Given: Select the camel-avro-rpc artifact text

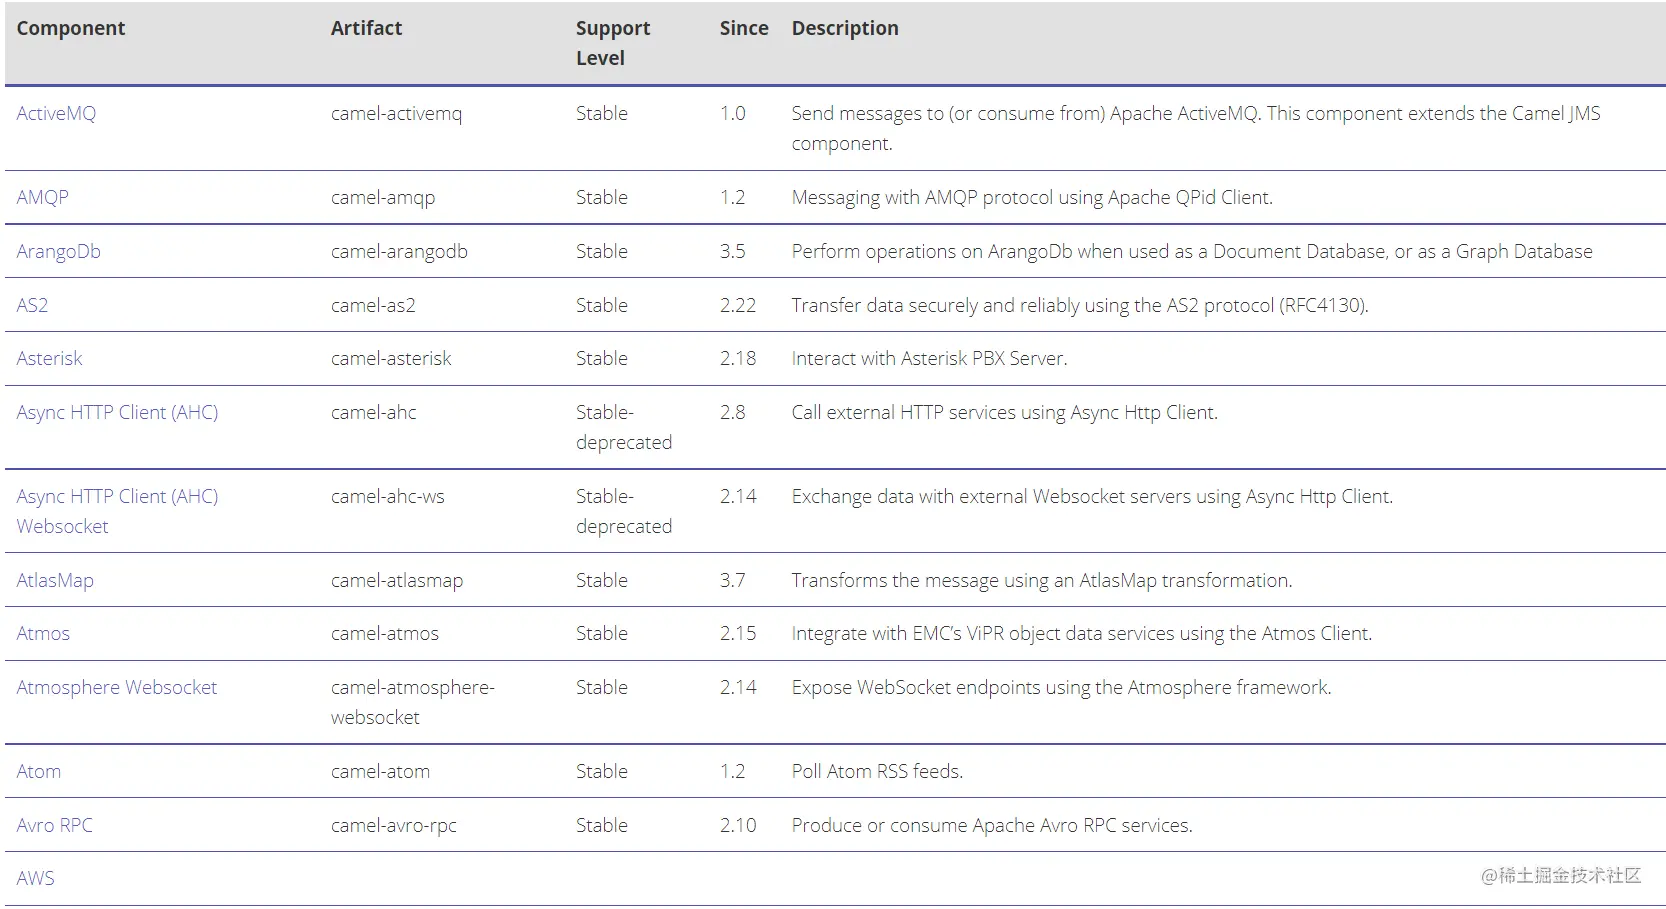Looking at the screenshot, I should click(x=394, y=825).
